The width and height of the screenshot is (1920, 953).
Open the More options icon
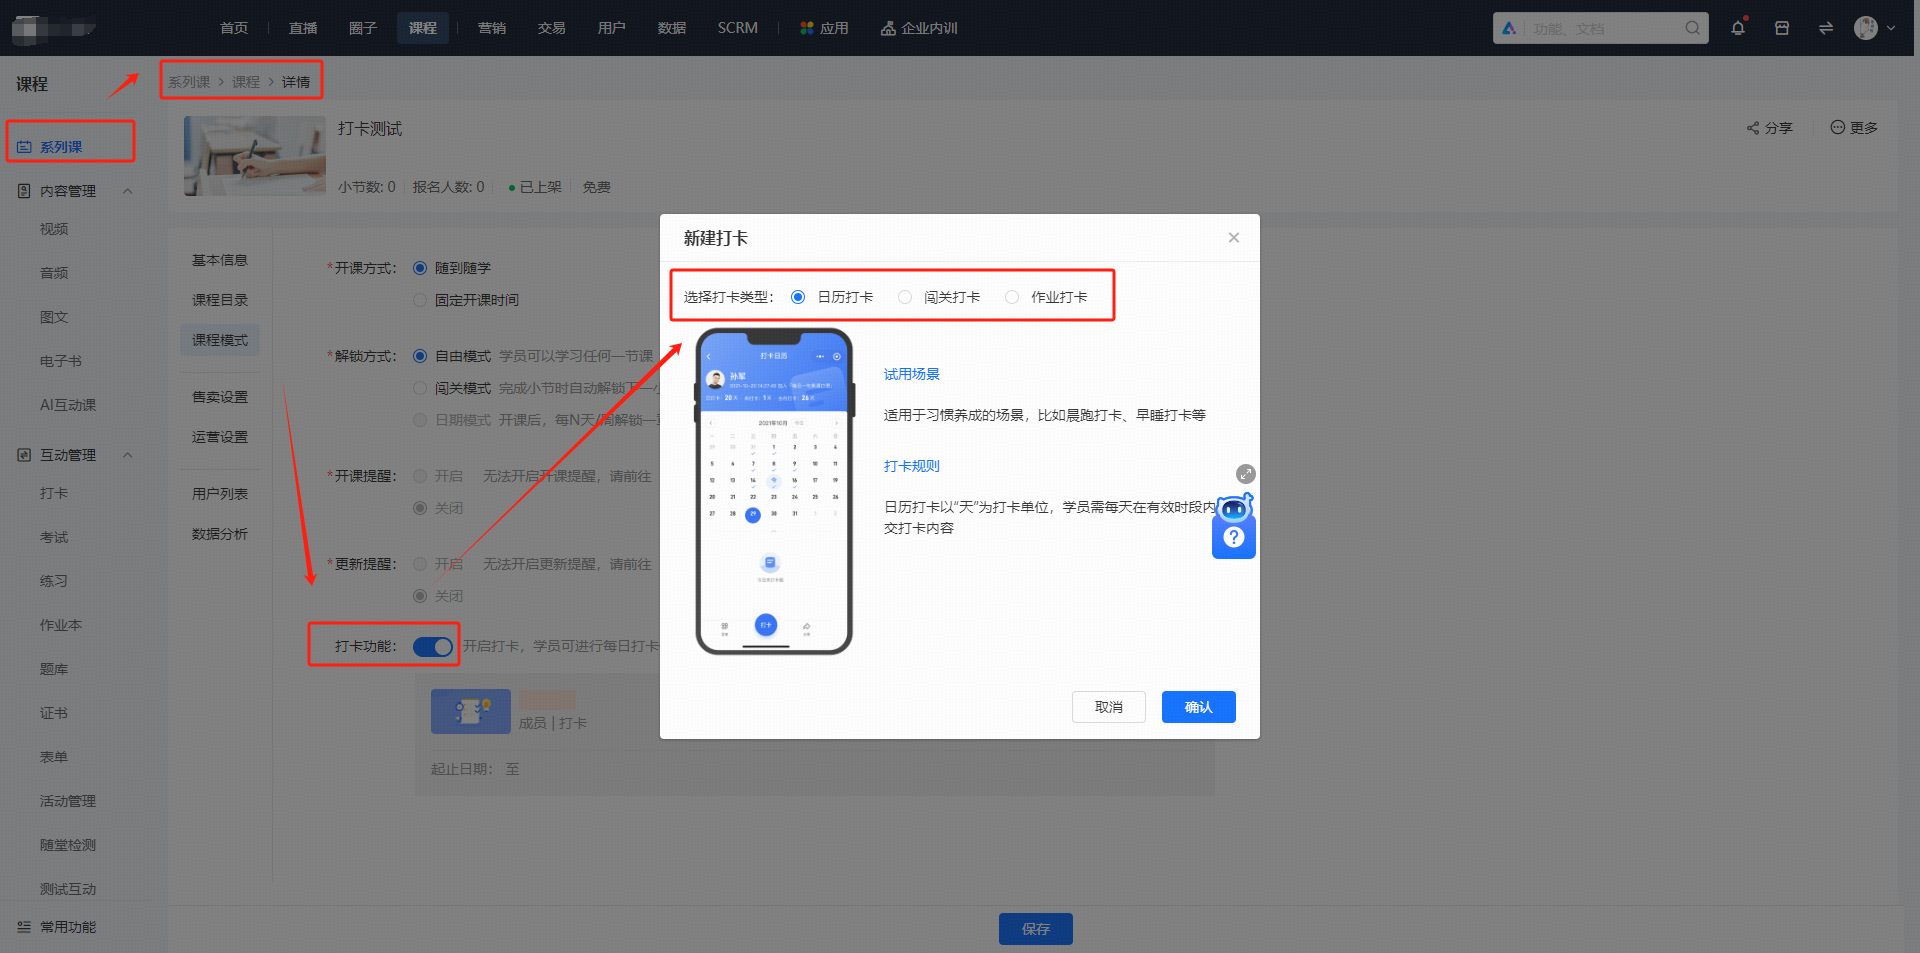(1837, 127)
